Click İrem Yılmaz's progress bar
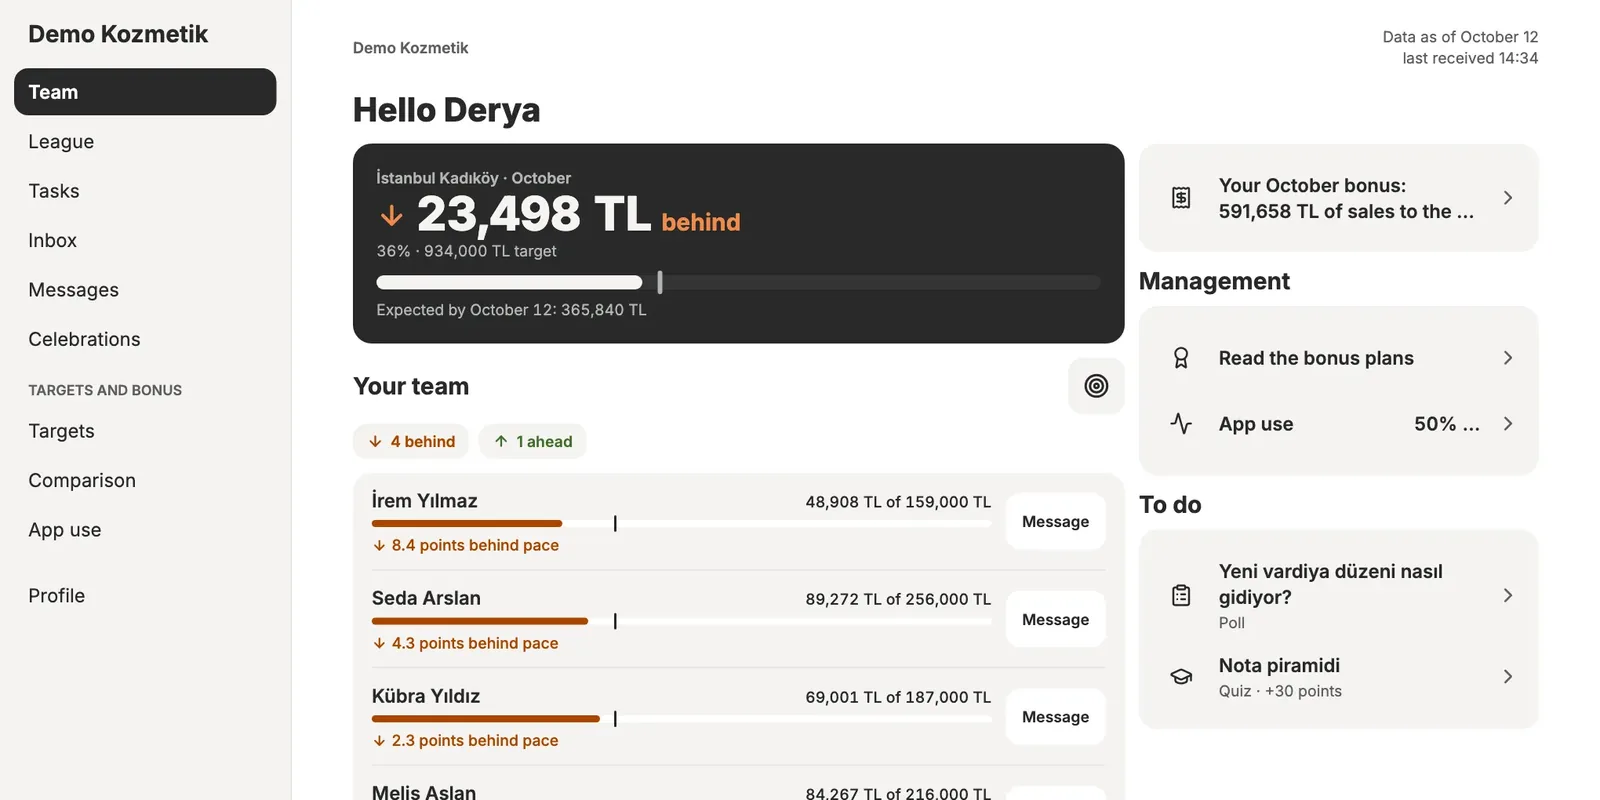Image resolution: width=1600 pixels, height=800 pixels. click(x=681, y=523)
